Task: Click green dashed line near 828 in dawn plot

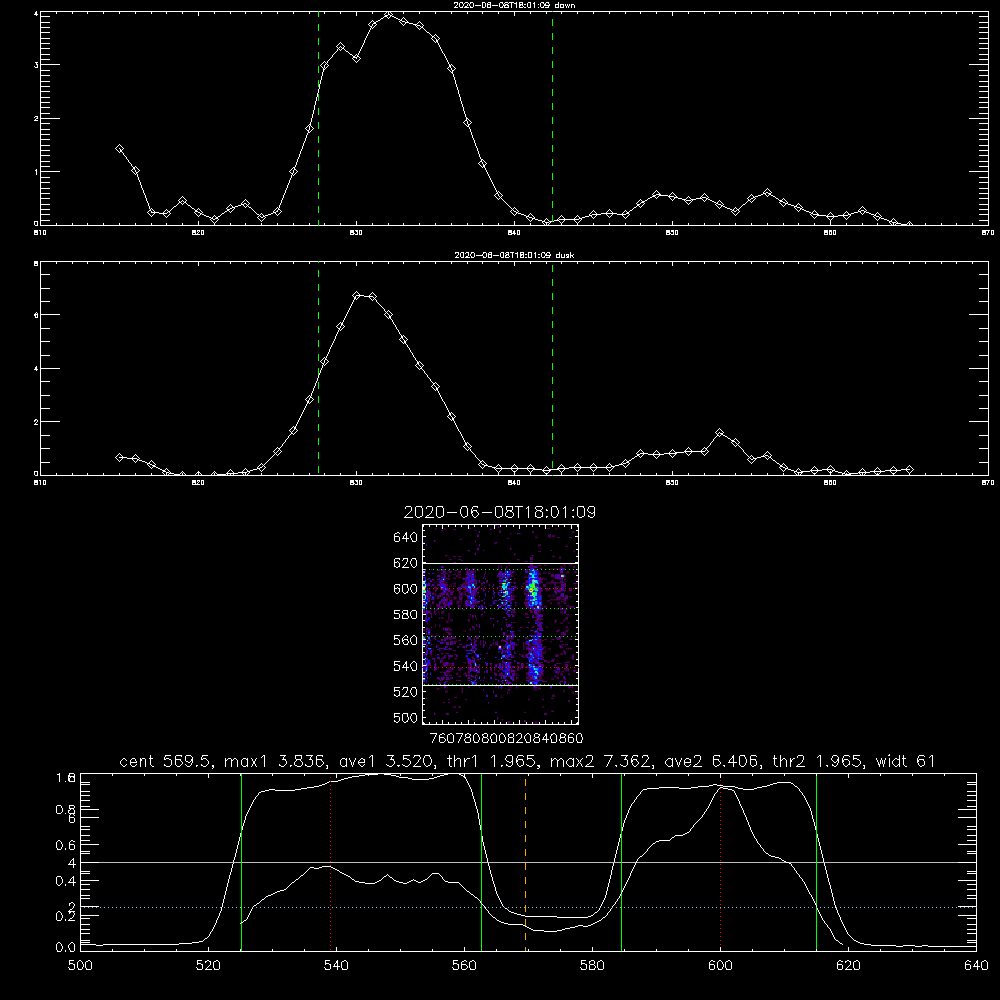Action: (x=318, y=118)
